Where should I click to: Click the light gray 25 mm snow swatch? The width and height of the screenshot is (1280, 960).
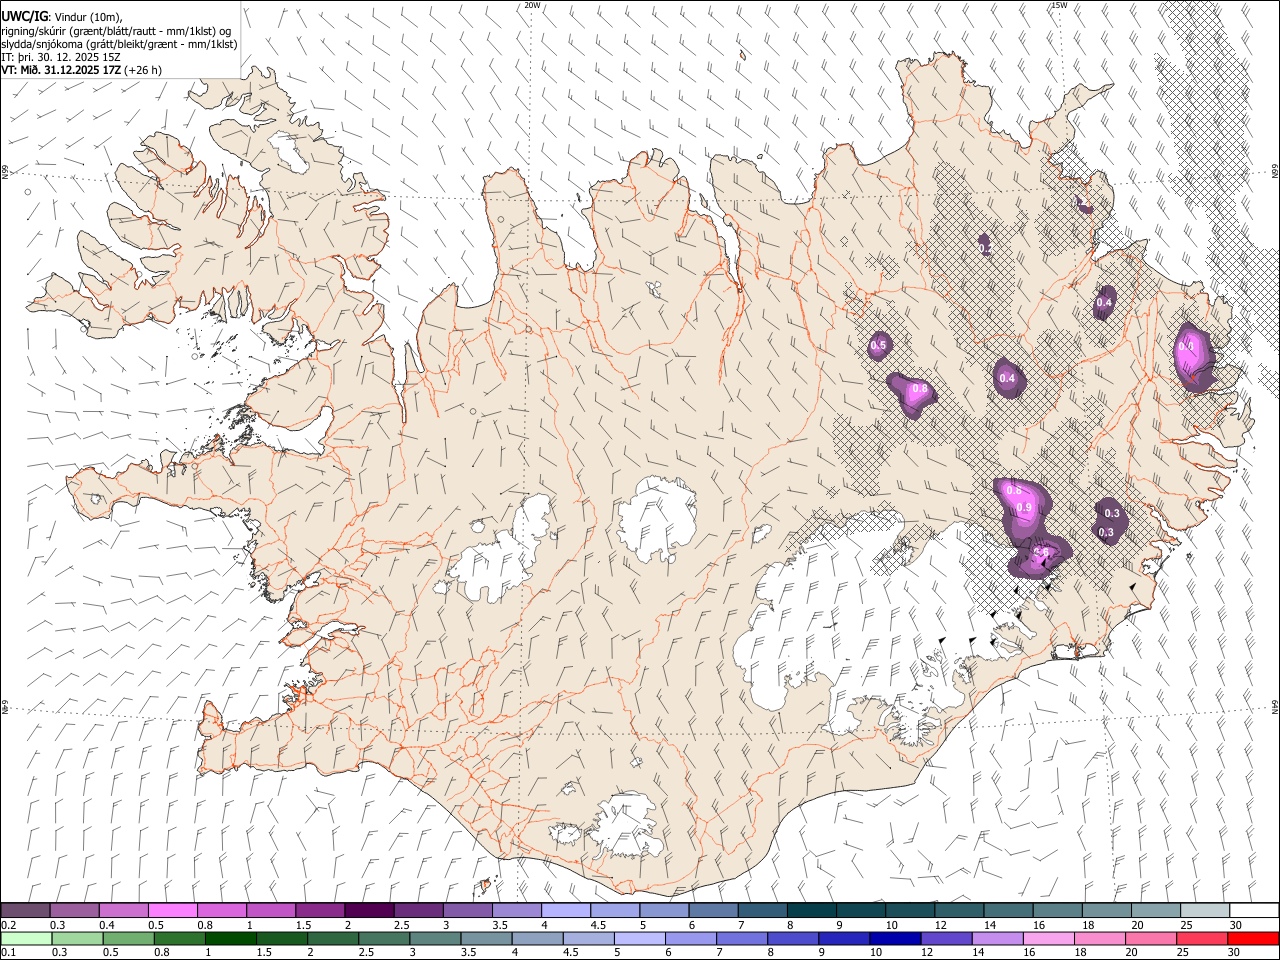point(1204,911)
